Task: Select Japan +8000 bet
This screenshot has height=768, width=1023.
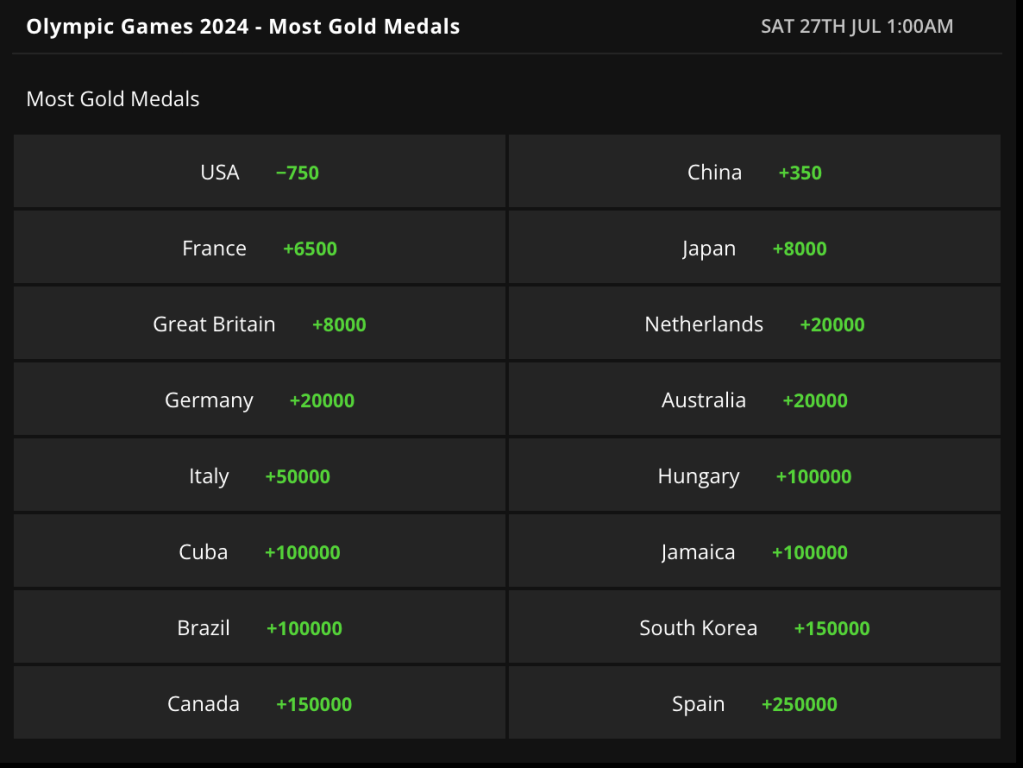Action: [x=754, y=247]
